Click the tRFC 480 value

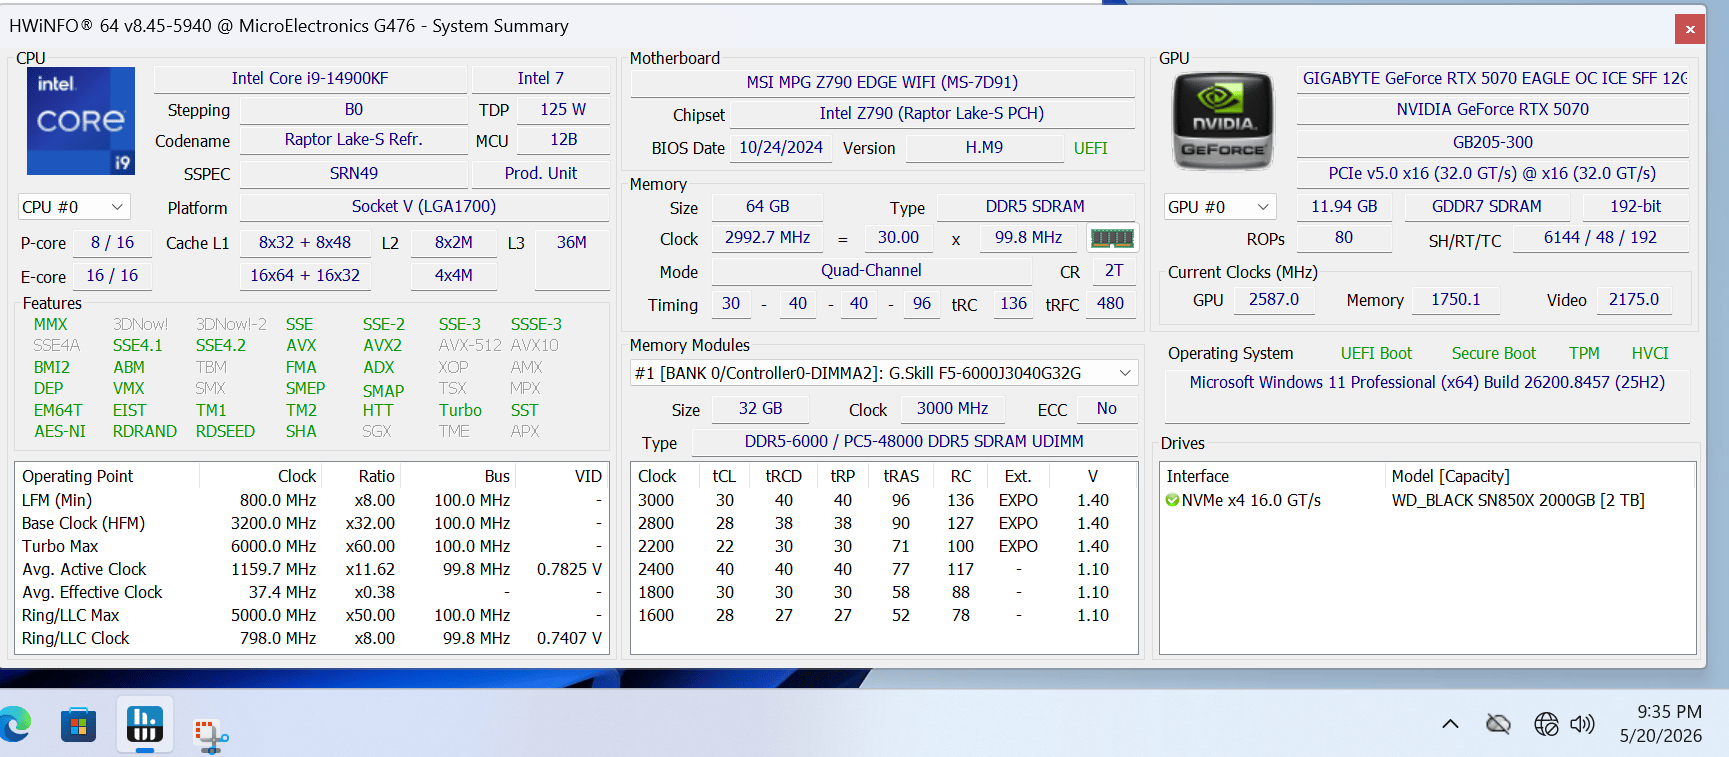1110,304
